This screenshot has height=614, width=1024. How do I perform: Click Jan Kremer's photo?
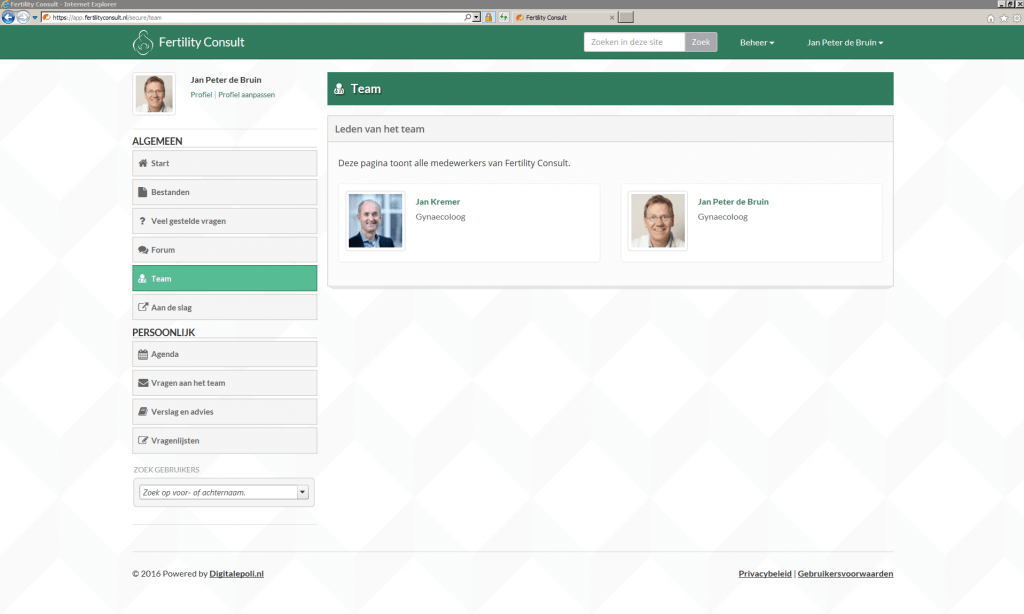376,221
